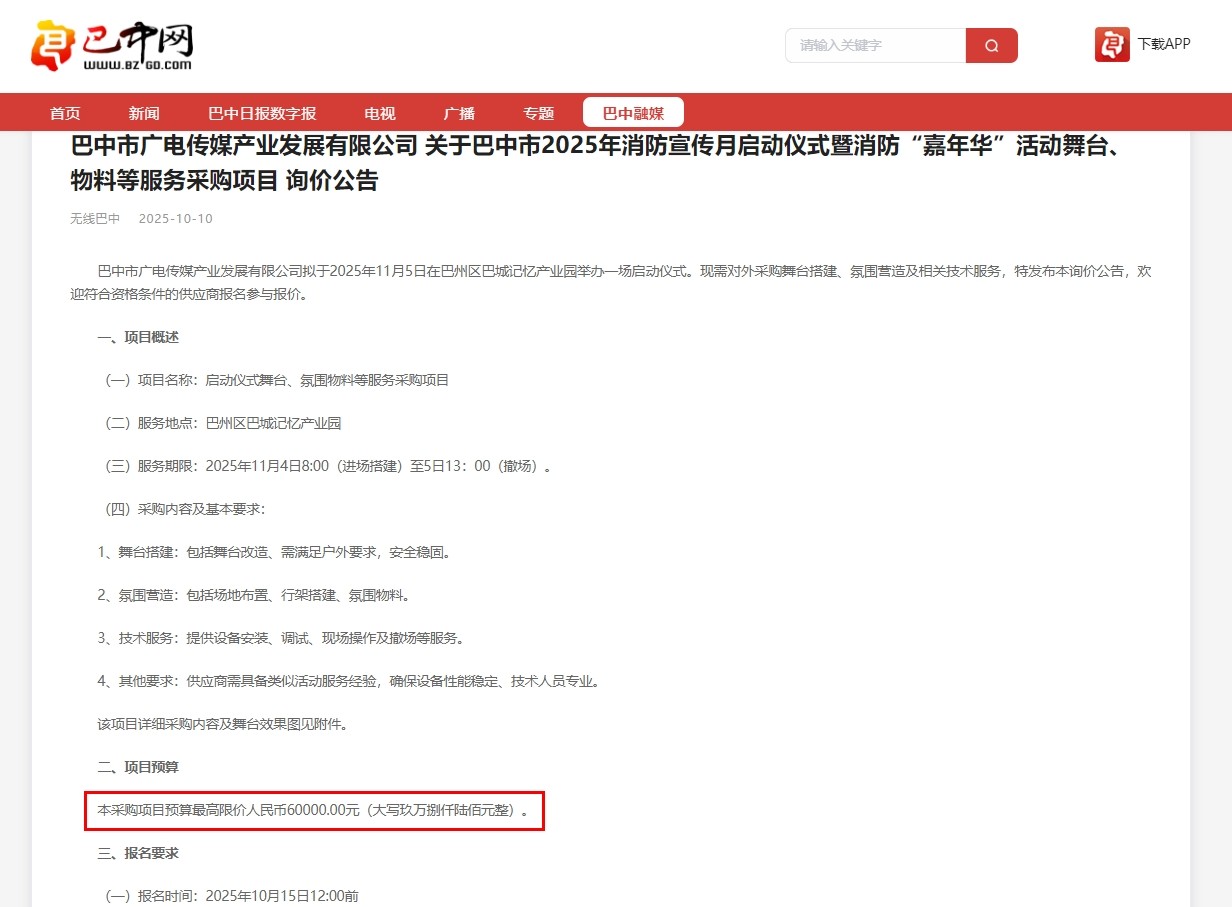The image size is (1232, 907).
Task: Open the 新闻 nav menu item
Action: click(x=144, y=113)
